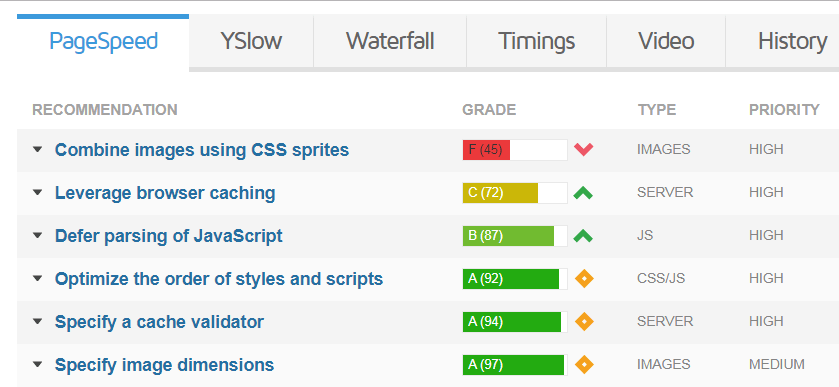Click the green up arrow beside B (87)
839x387 pixels.
click(583, 236)
